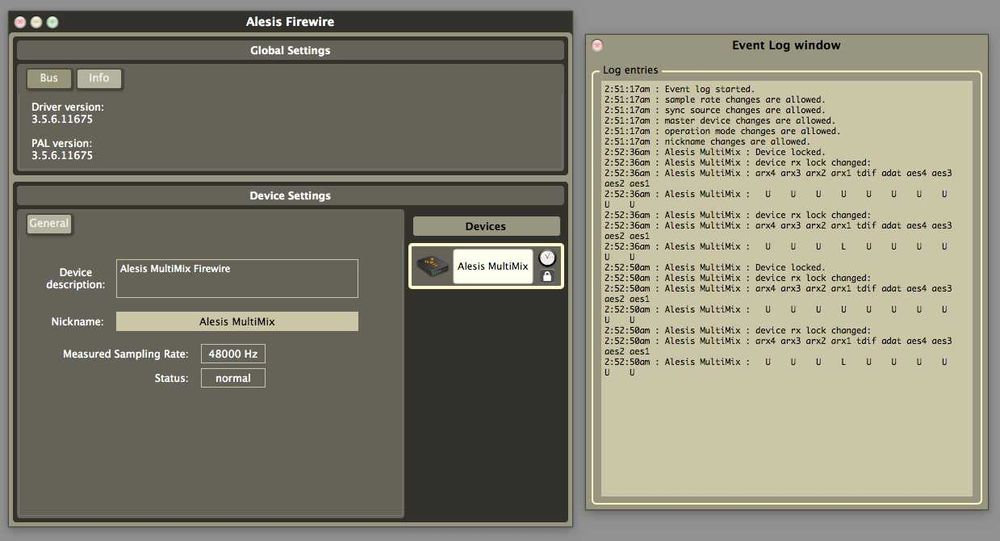Click the Event Log window title

786,45
